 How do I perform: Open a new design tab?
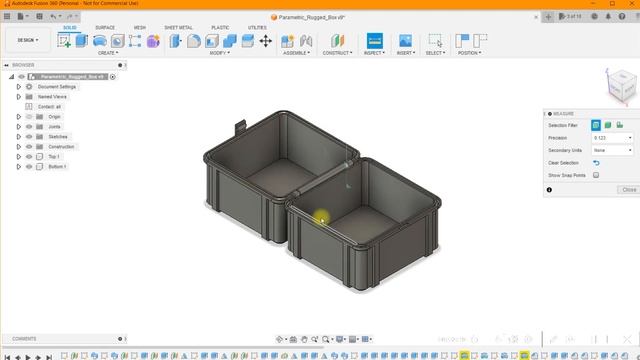tap(548, 17)
